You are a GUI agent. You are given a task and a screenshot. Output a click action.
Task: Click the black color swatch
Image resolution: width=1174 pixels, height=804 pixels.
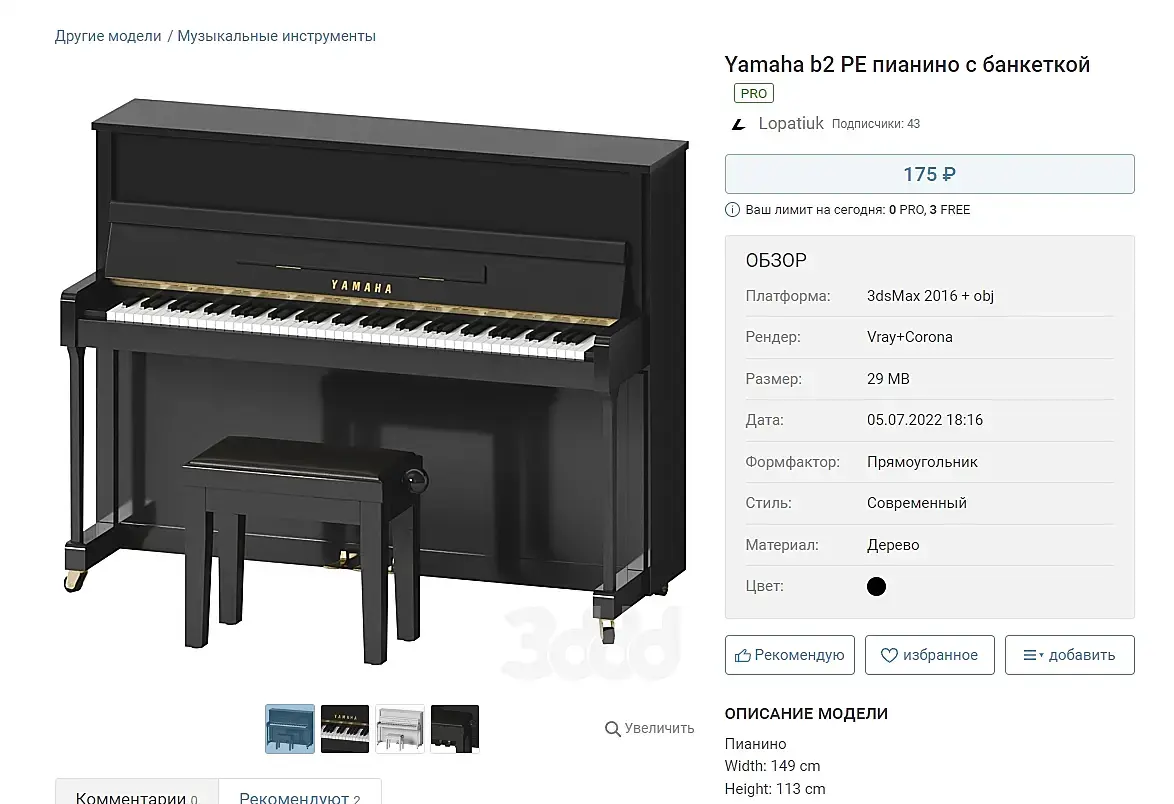[876, 587]
